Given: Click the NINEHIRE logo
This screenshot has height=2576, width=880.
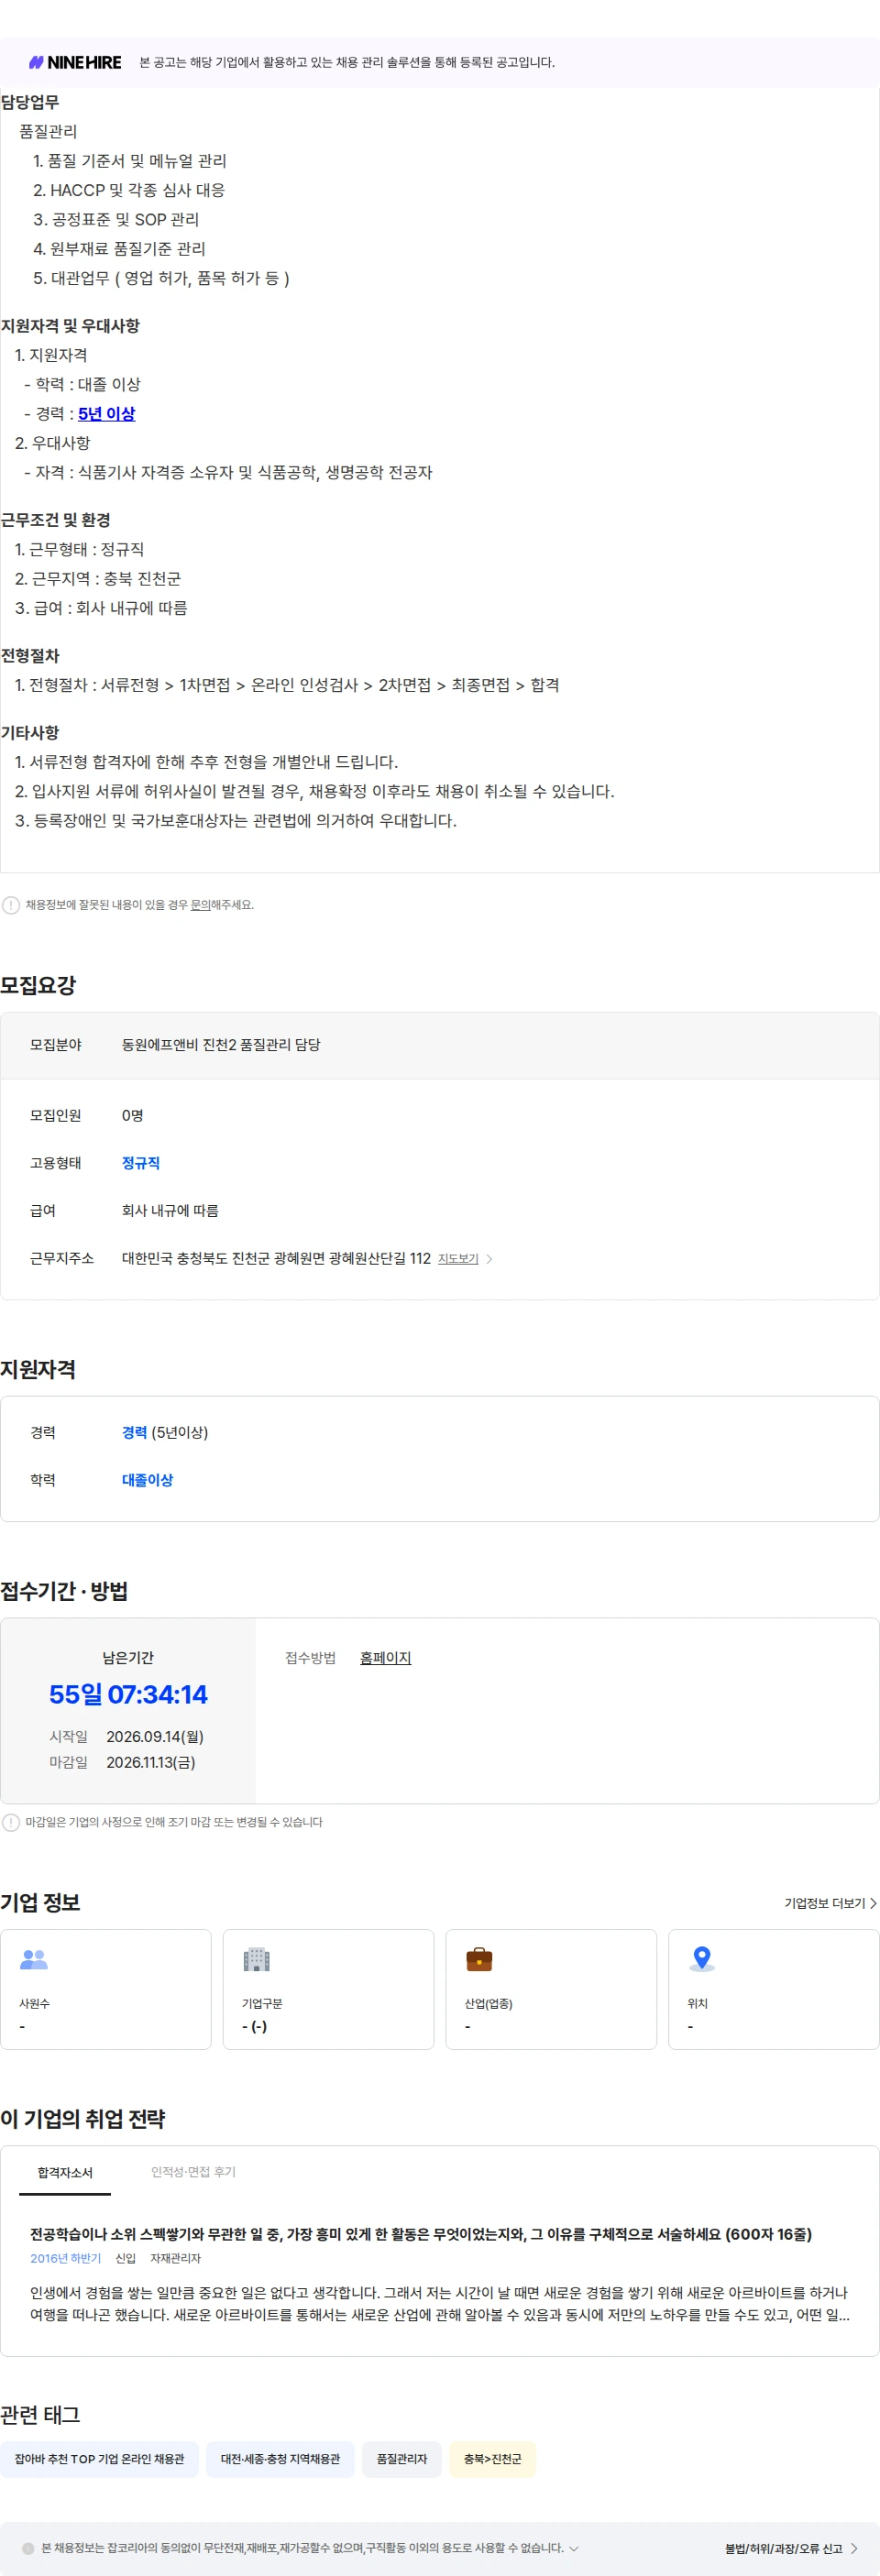Looking at the screenshot, I should (75, 62).
